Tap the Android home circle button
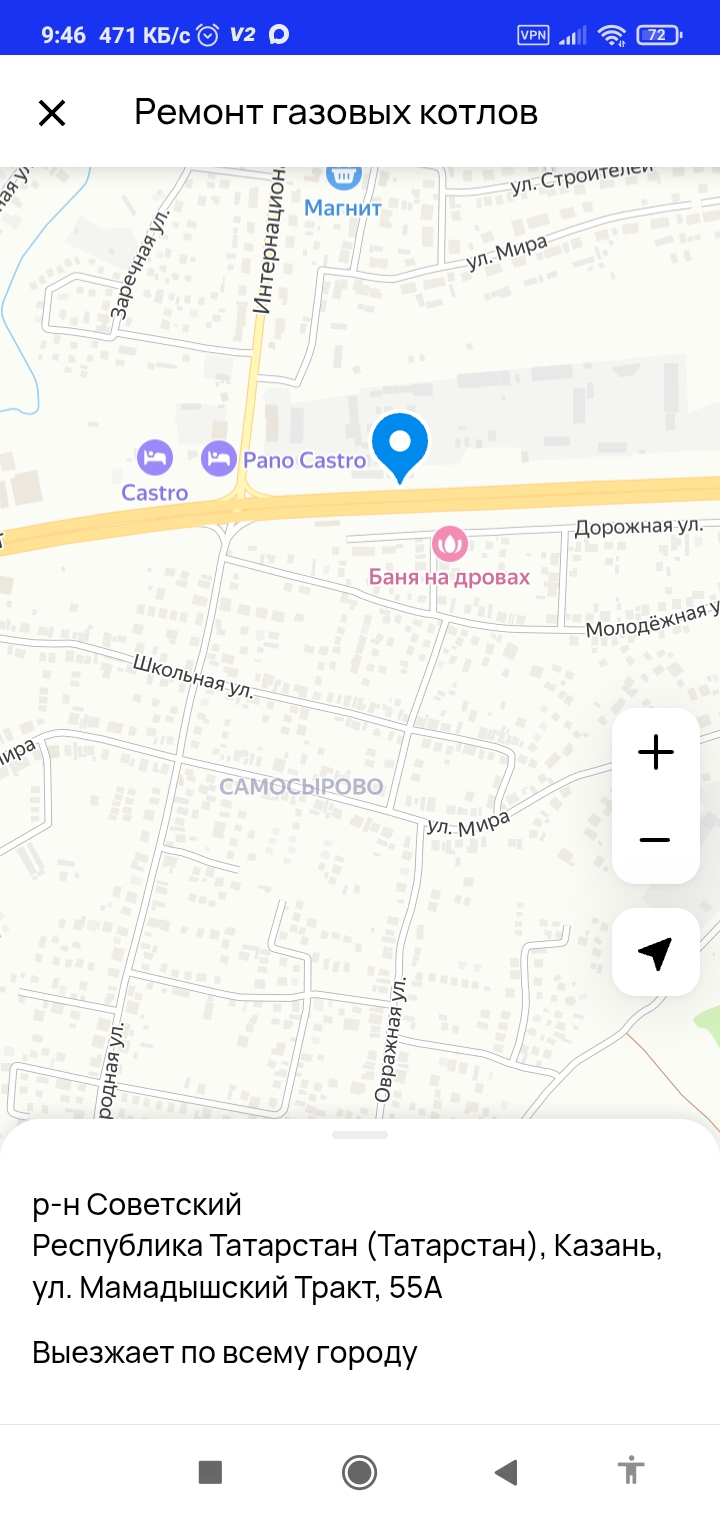Viewport: 720px width, 1520px height. 359,1472
